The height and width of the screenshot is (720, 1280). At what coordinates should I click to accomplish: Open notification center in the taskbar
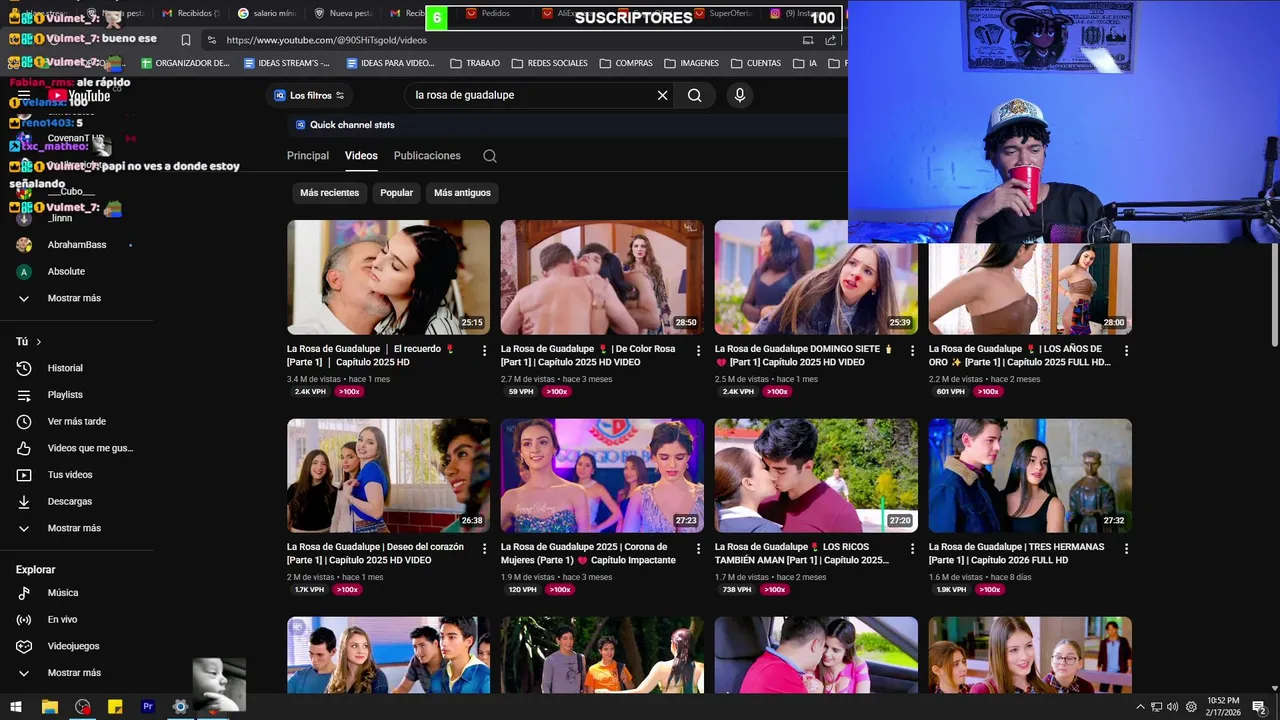(x=1259, y=707)
